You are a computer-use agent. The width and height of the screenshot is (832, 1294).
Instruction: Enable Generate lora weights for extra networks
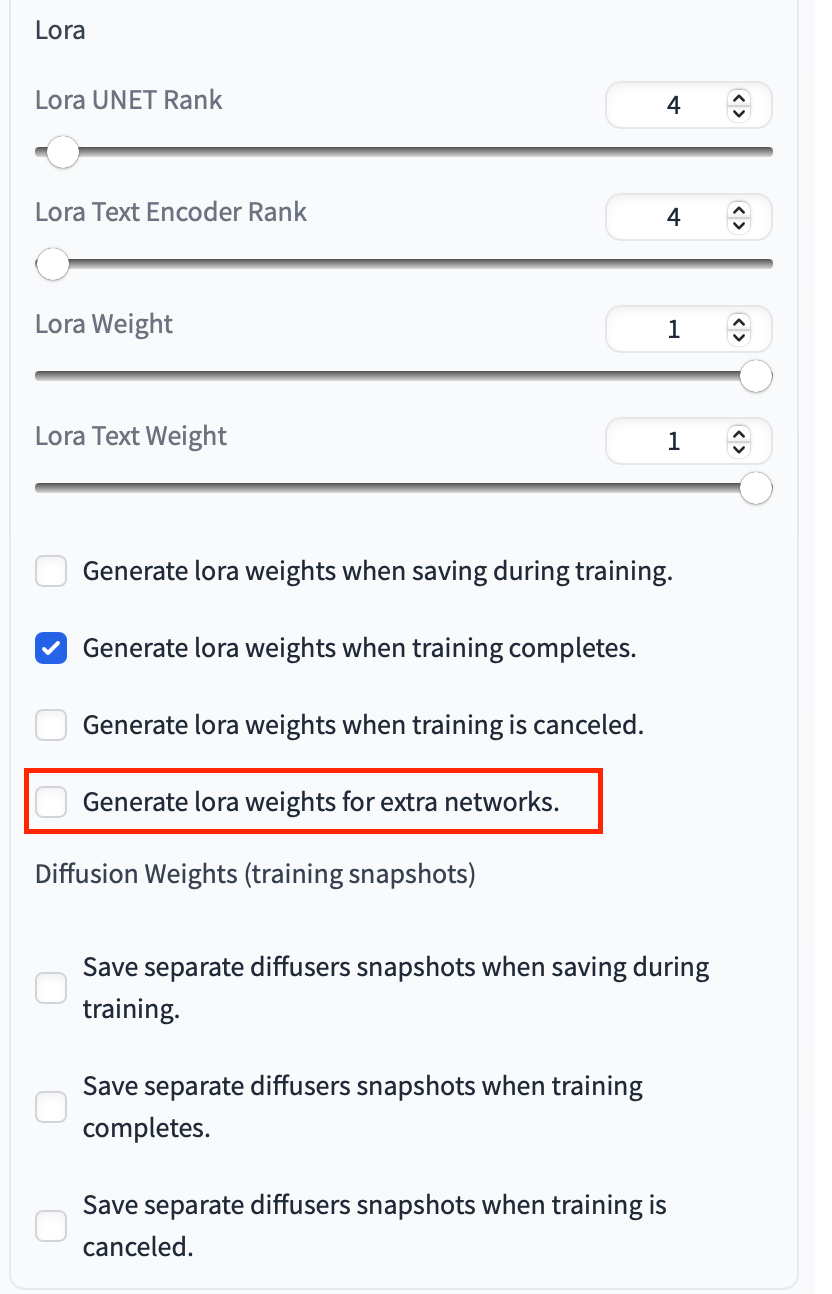(51, 801)
